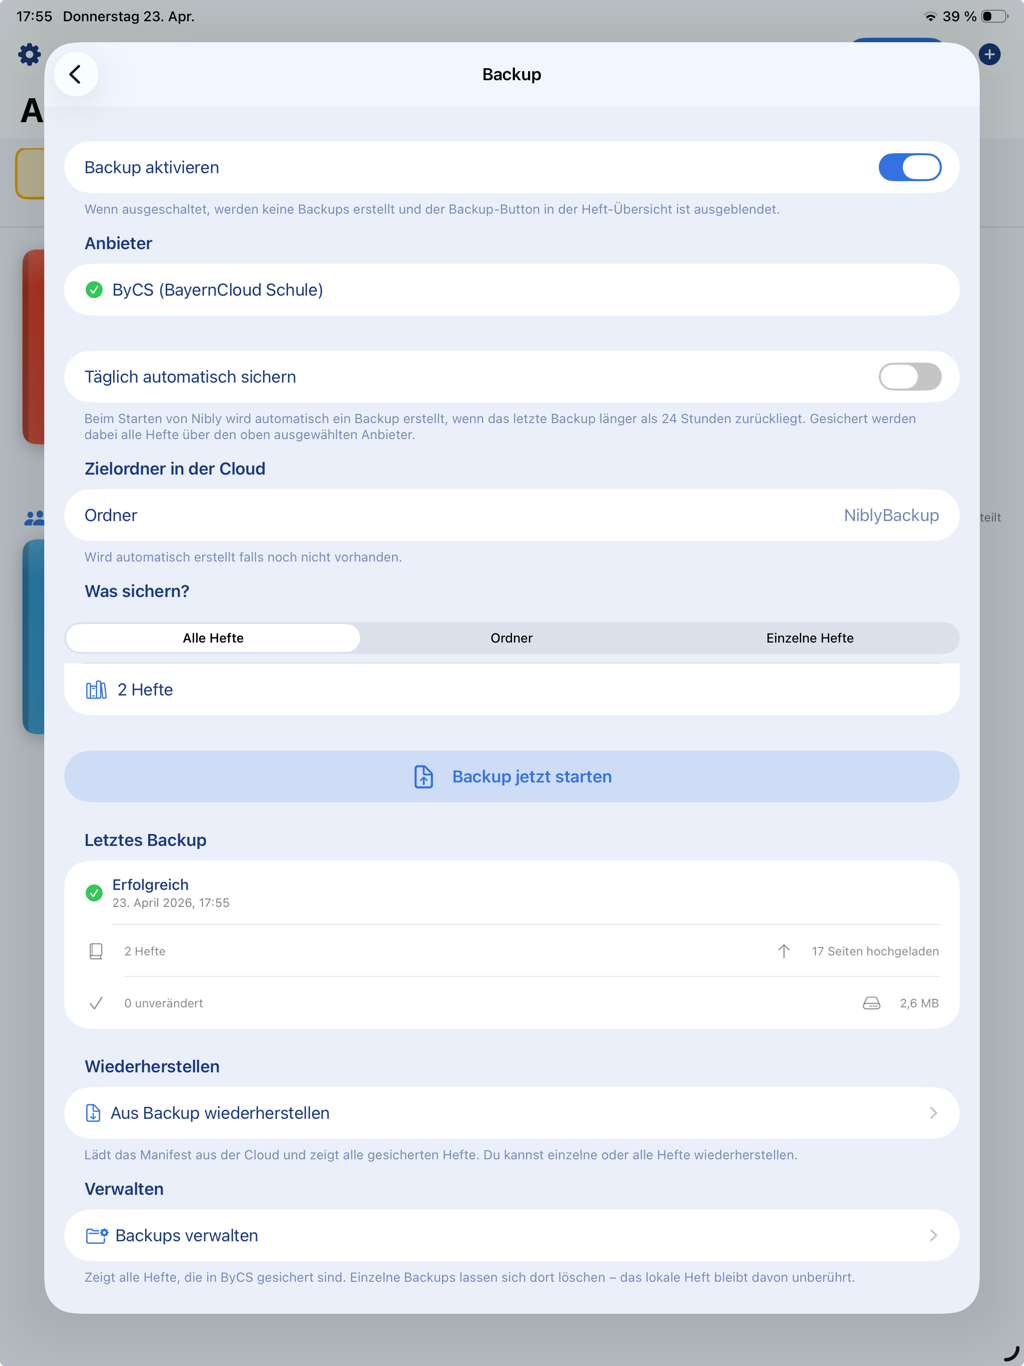Enable Täglich automatisch sichern
This screenshot has width=1024, height=1366.
[x=910, y=377]
